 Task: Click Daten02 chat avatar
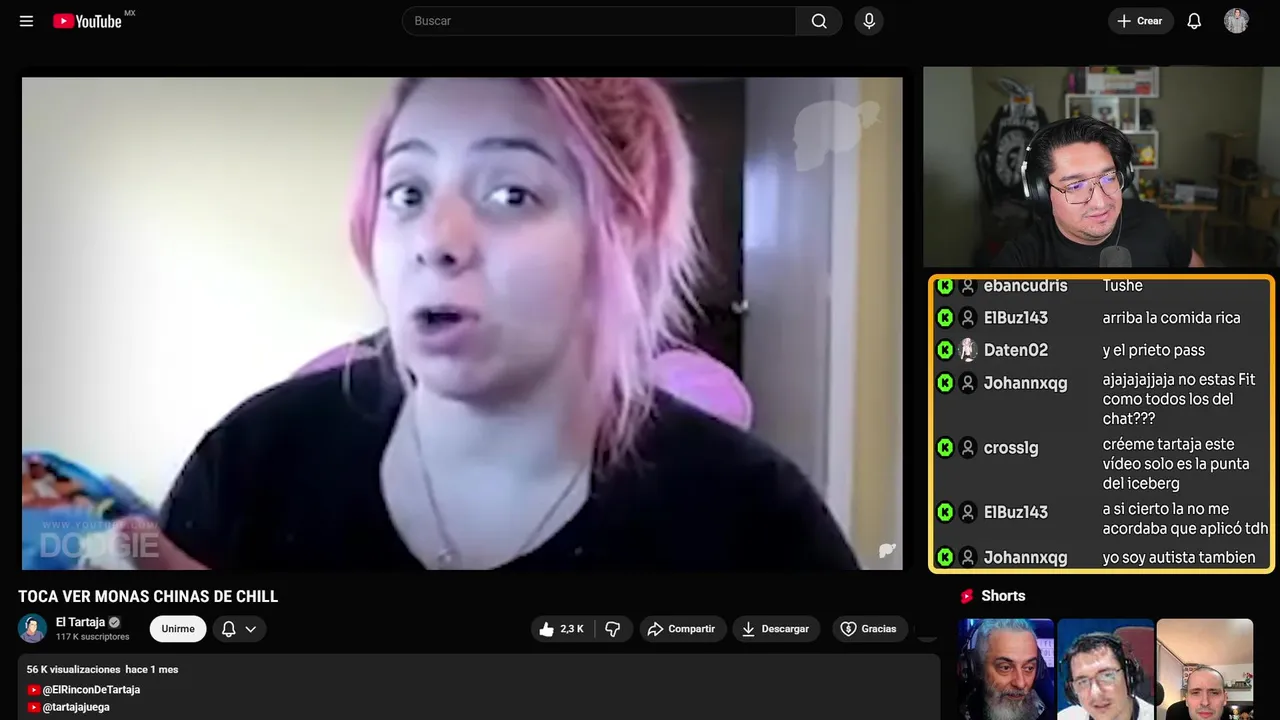(968, 350)
